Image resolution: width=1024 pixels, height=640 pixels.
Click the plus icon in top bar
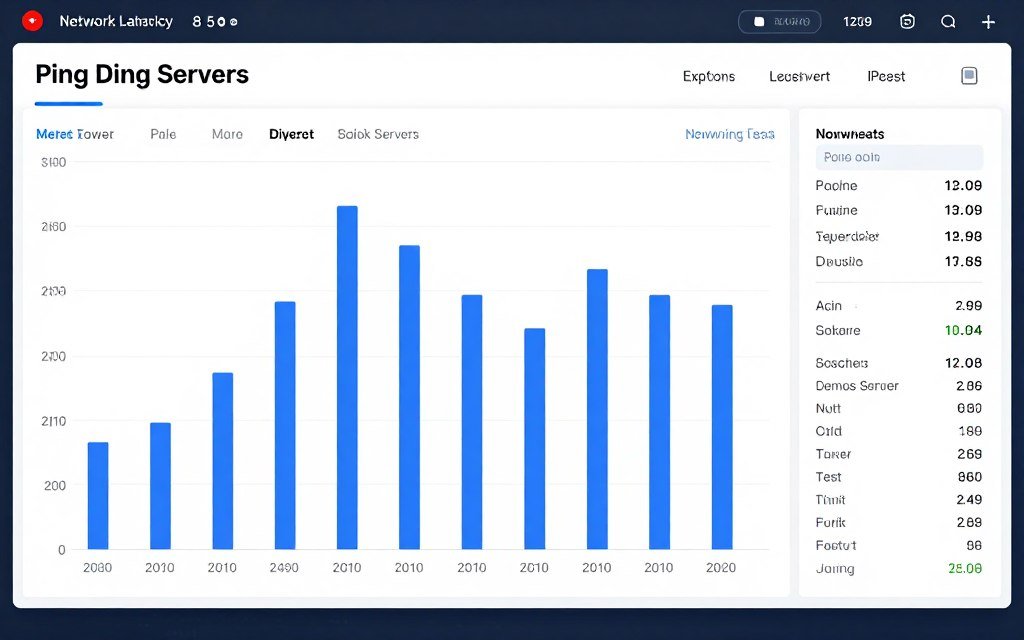[x=988, y=21]
